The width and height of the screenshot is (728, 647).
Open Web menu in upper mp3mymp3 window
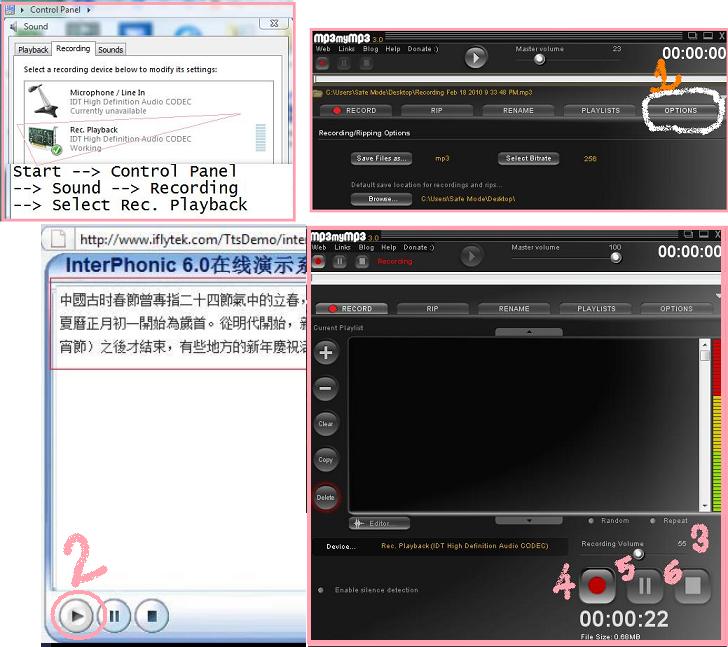pos(323,49)
